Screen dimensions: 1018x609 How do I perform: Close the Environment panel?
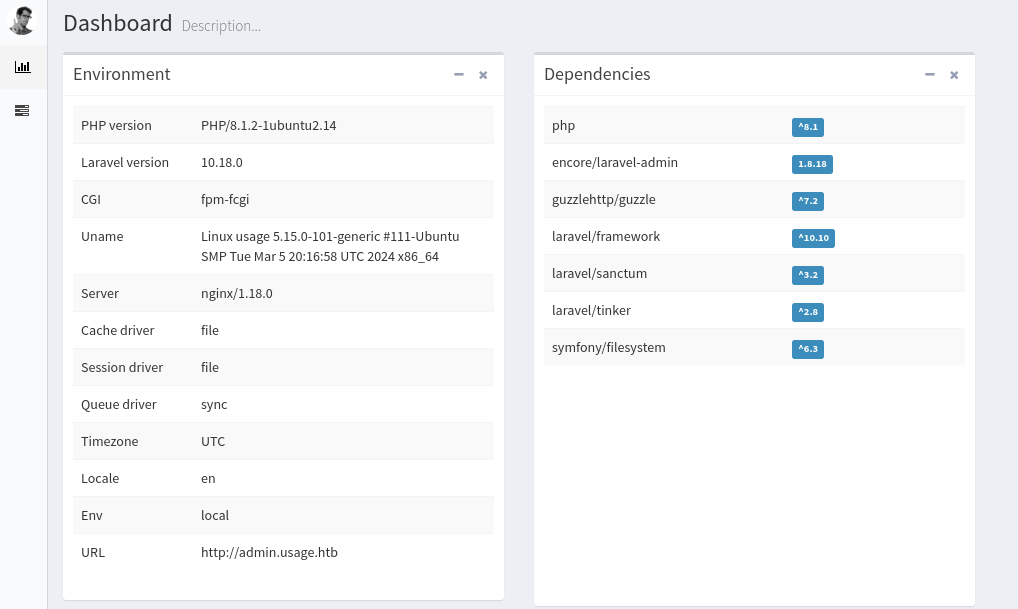pos(483,75)
